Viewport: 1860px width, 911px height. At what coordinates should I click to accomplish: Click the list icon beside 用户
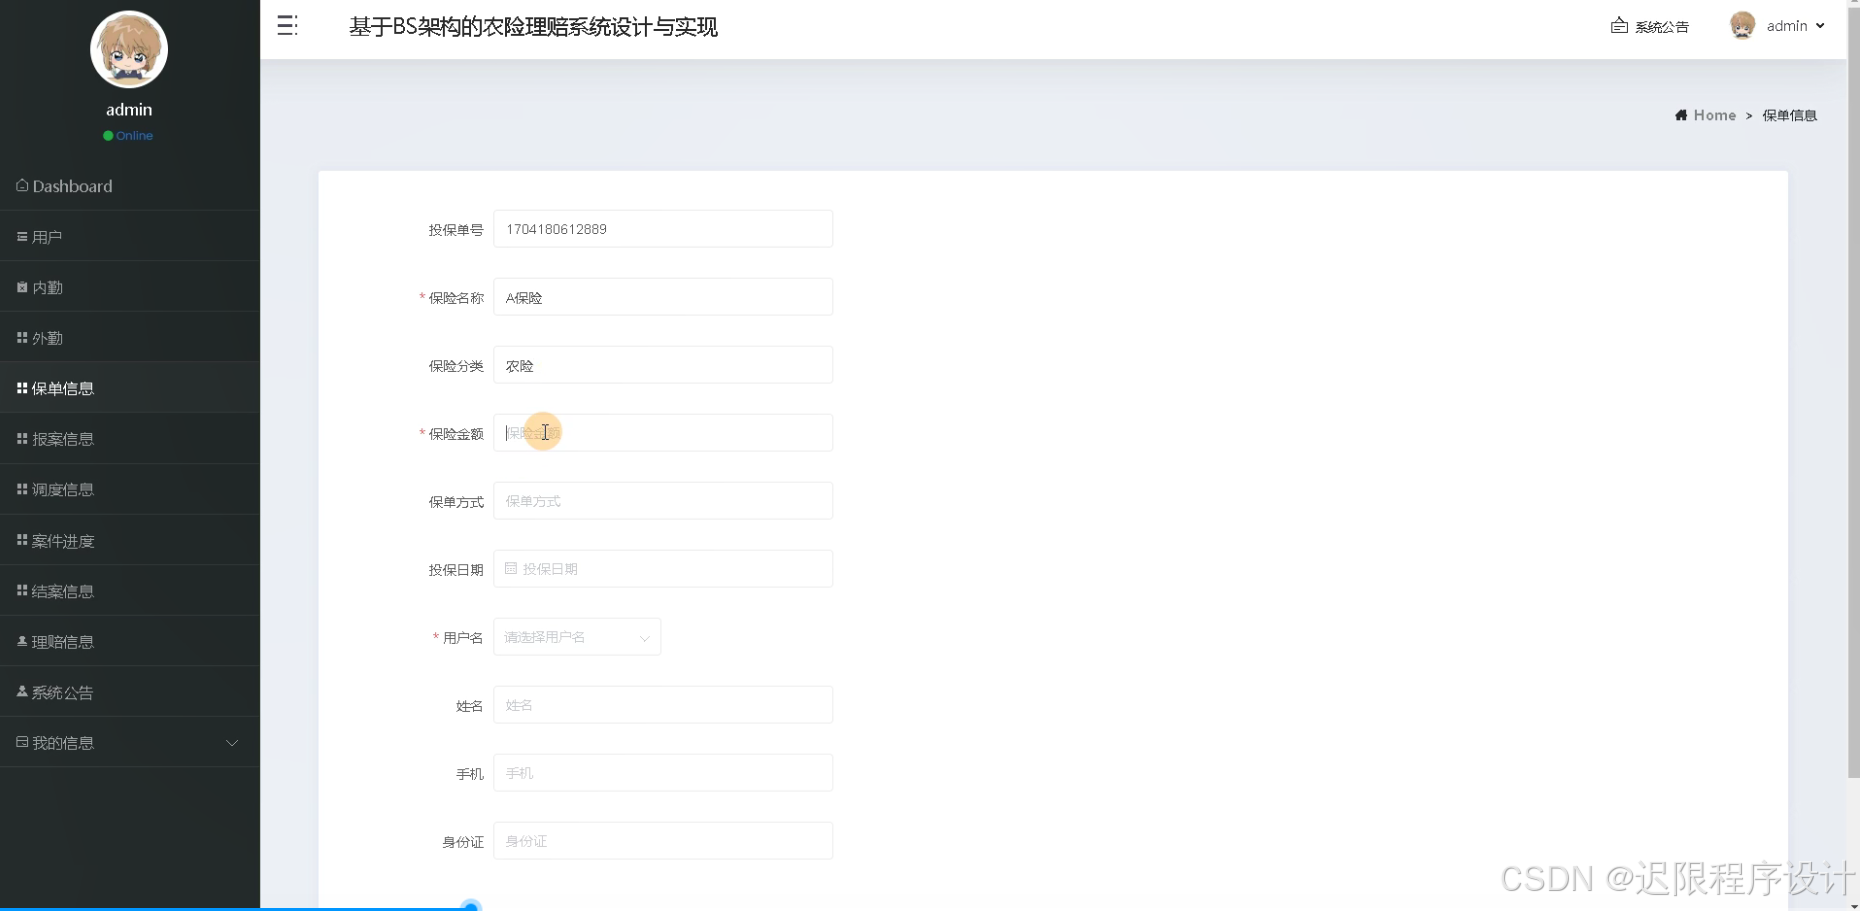click(x=22, y=237)
